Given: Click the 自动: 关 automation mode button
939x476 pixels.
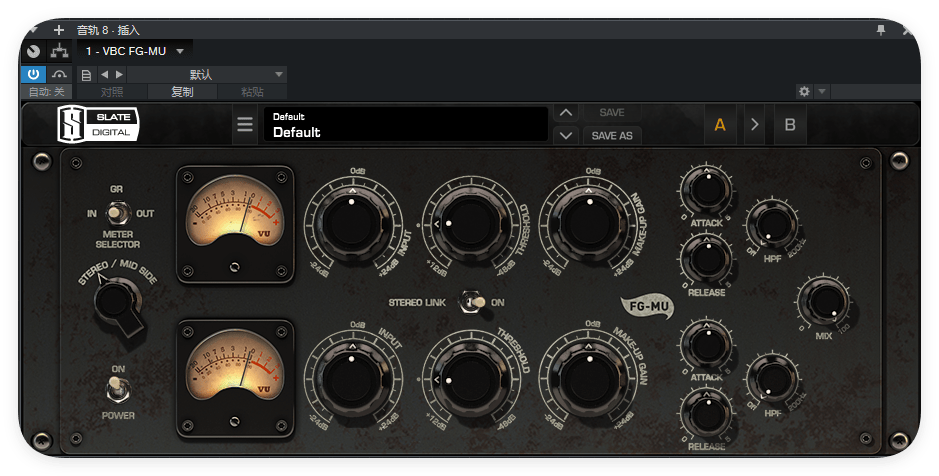Looking at the screenshot, I should pos(47,92).
